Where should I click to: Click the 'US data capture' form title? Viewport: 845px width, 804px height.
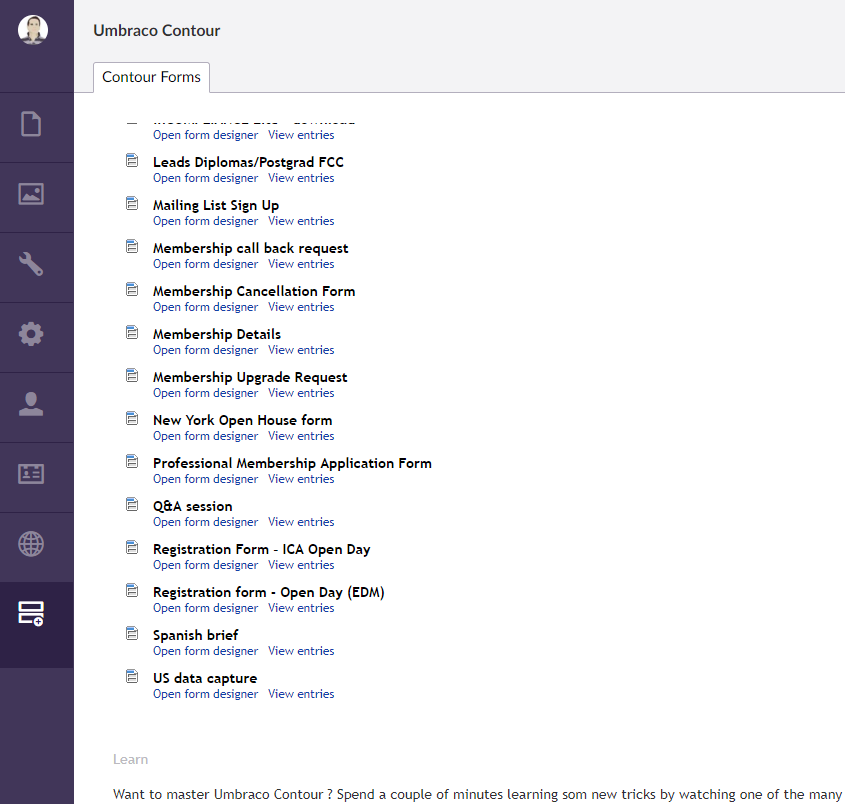(x=205, y=678)
